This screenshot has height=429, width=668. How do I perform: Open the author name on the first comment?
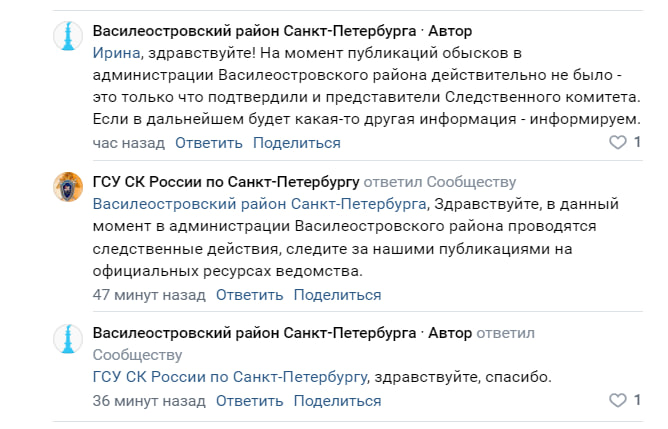click(x=254, y=31)
